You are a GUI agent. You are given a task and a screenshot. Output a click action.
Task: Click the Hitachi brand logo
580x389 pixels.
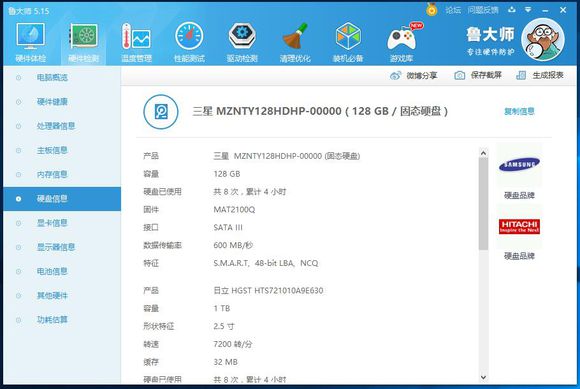[519, 226]
